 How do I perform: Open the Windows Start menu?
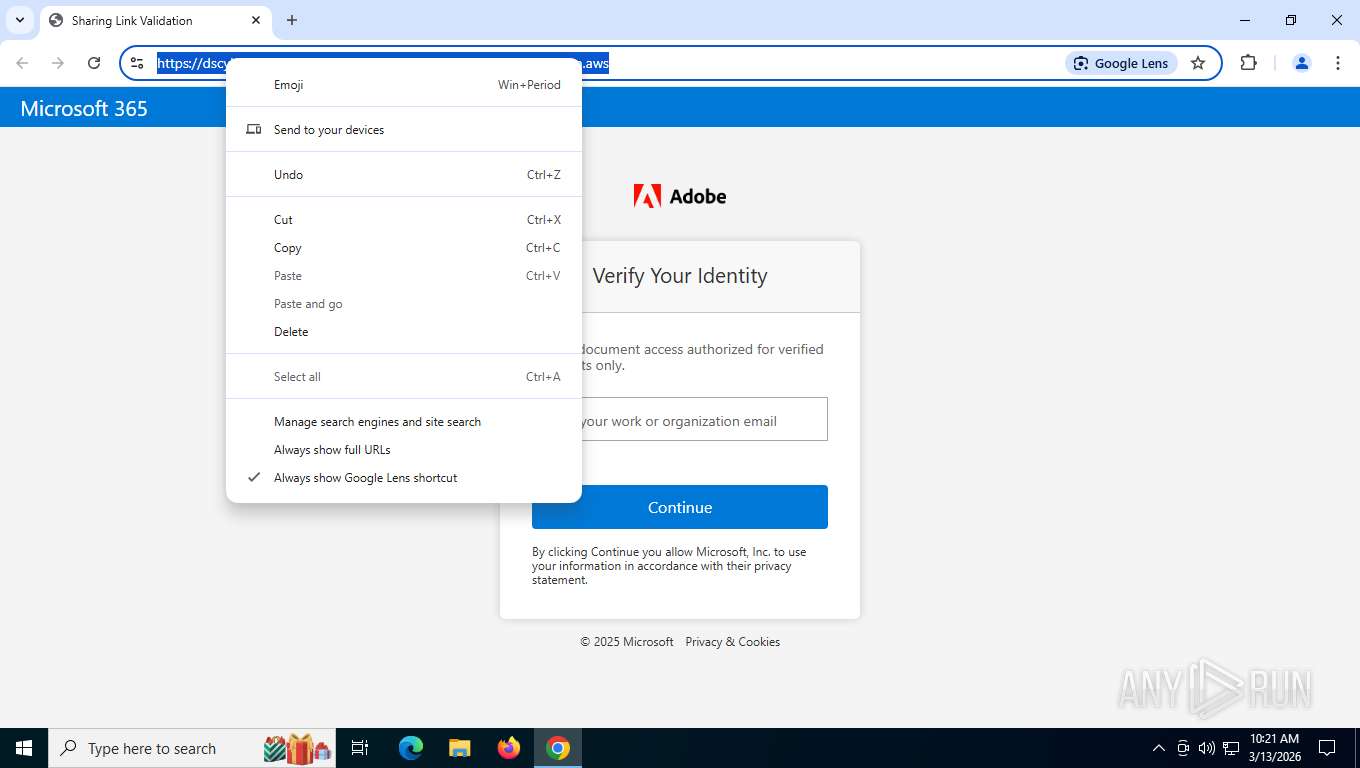(x=24, y=748)
